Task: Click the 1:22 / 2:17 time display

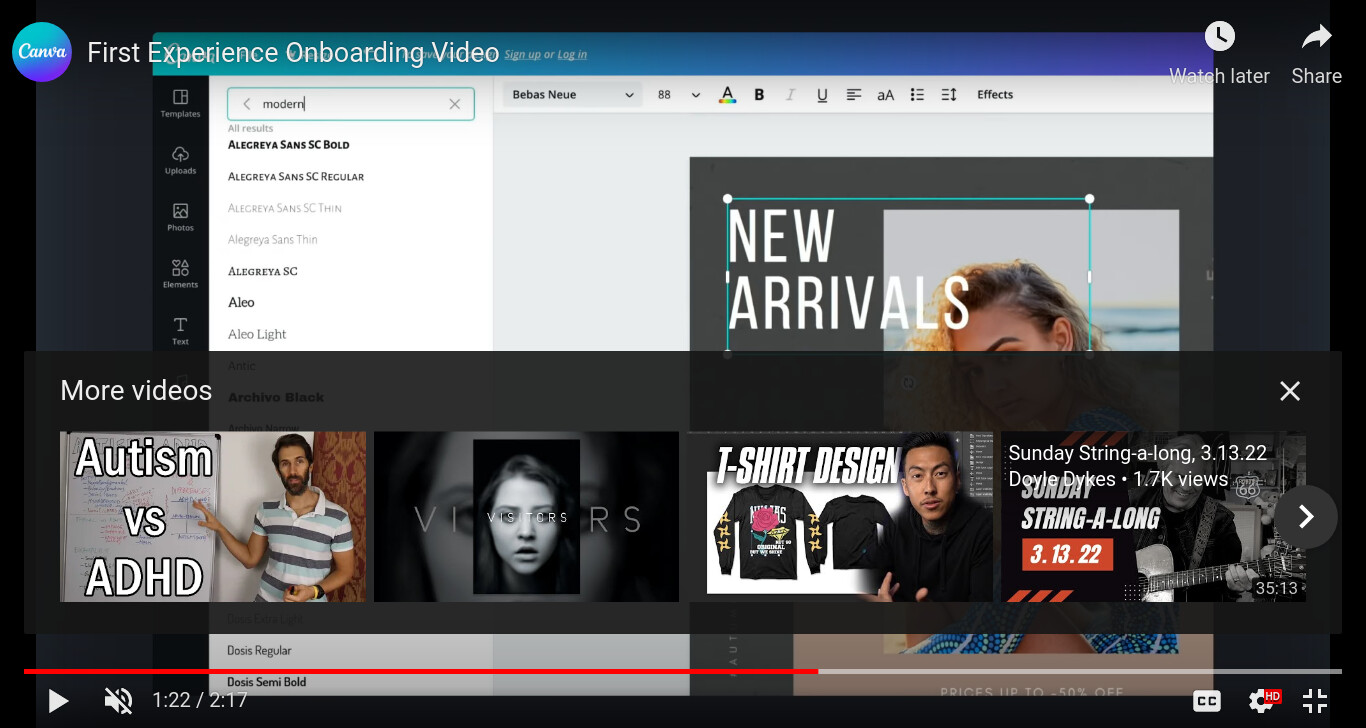Action: [x=199, y=700]
